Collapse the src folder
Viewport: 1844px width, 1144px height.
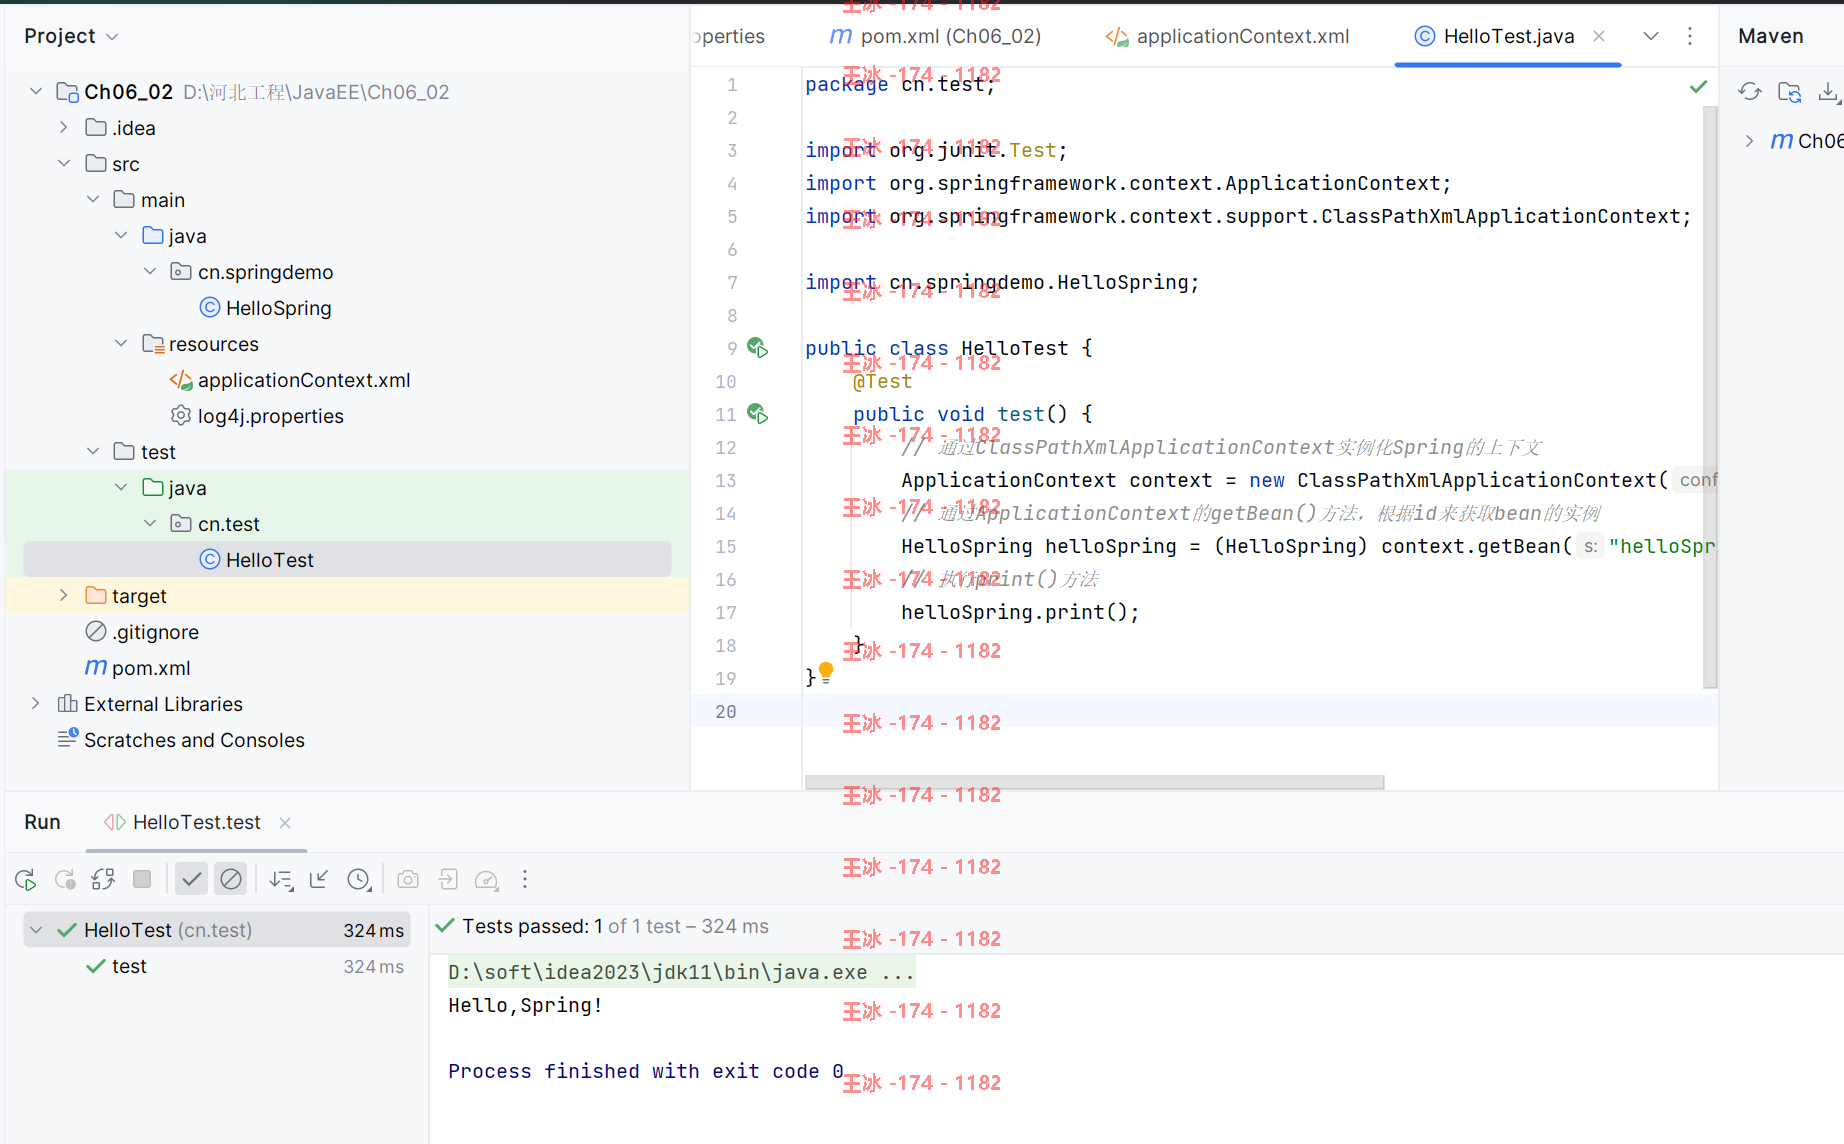64,164
